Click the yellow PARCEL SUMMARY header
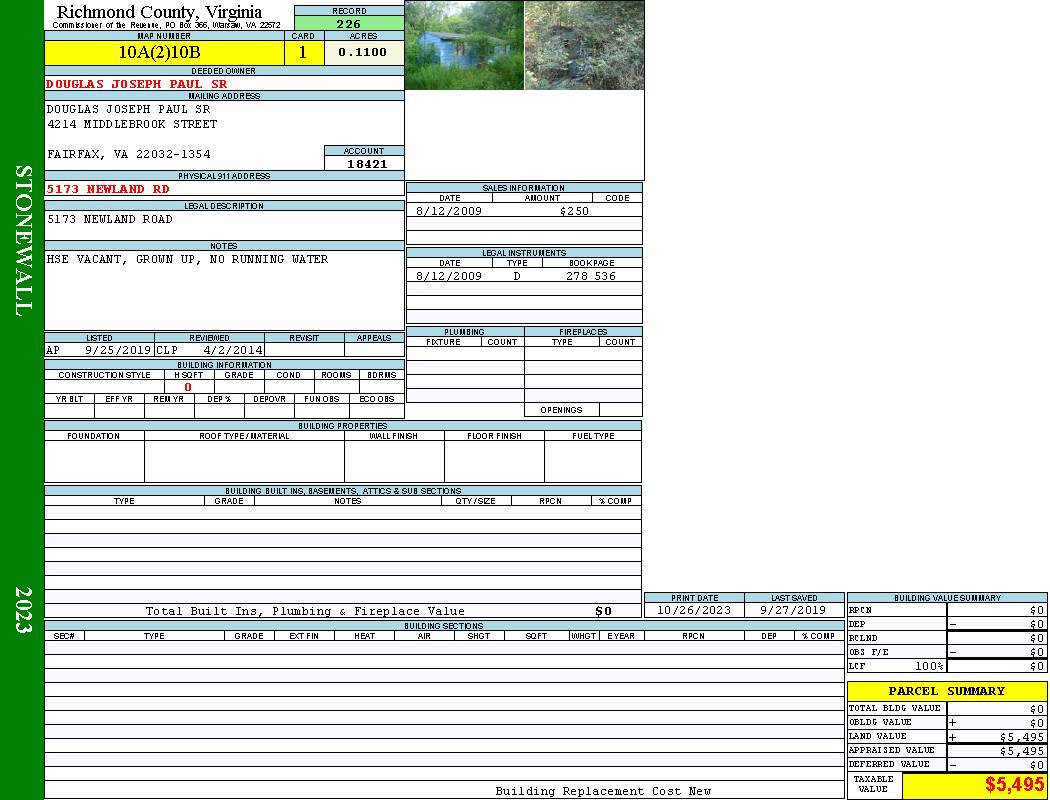This screenshot has width=1050, height=800. 946,691
